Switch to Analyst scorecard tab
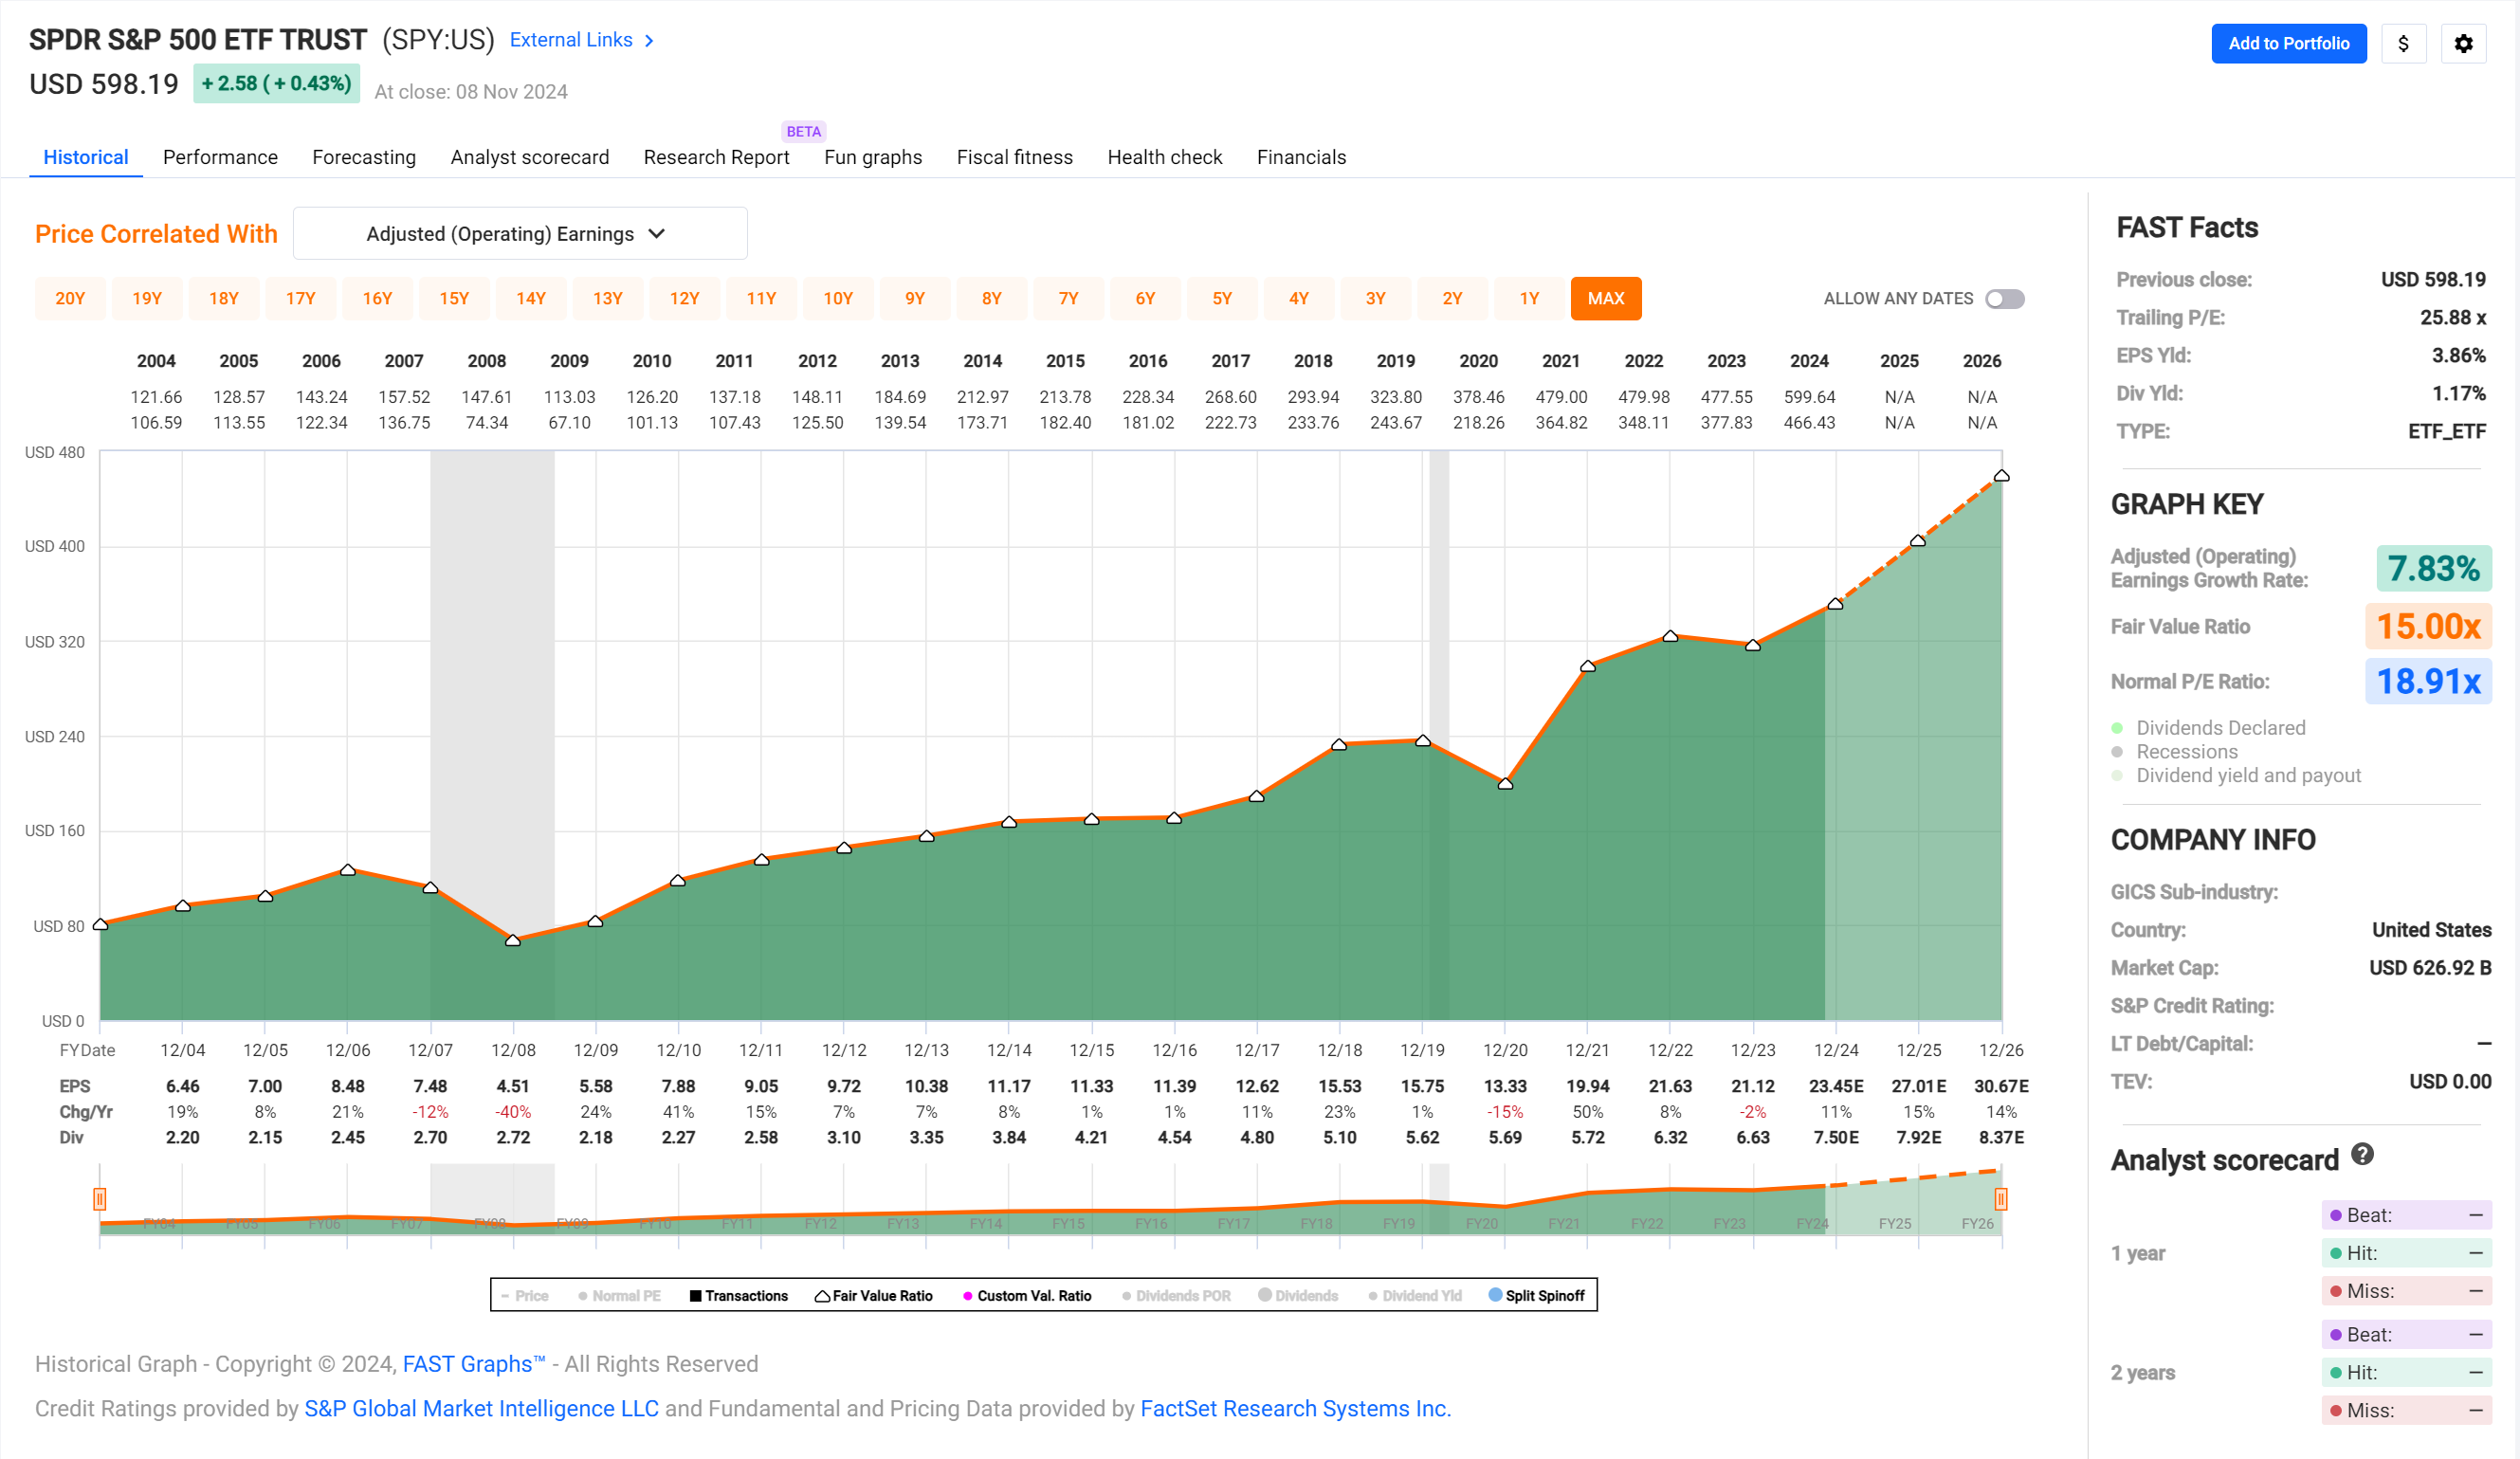The image size is (2520, 1459). tap(529, 158)
